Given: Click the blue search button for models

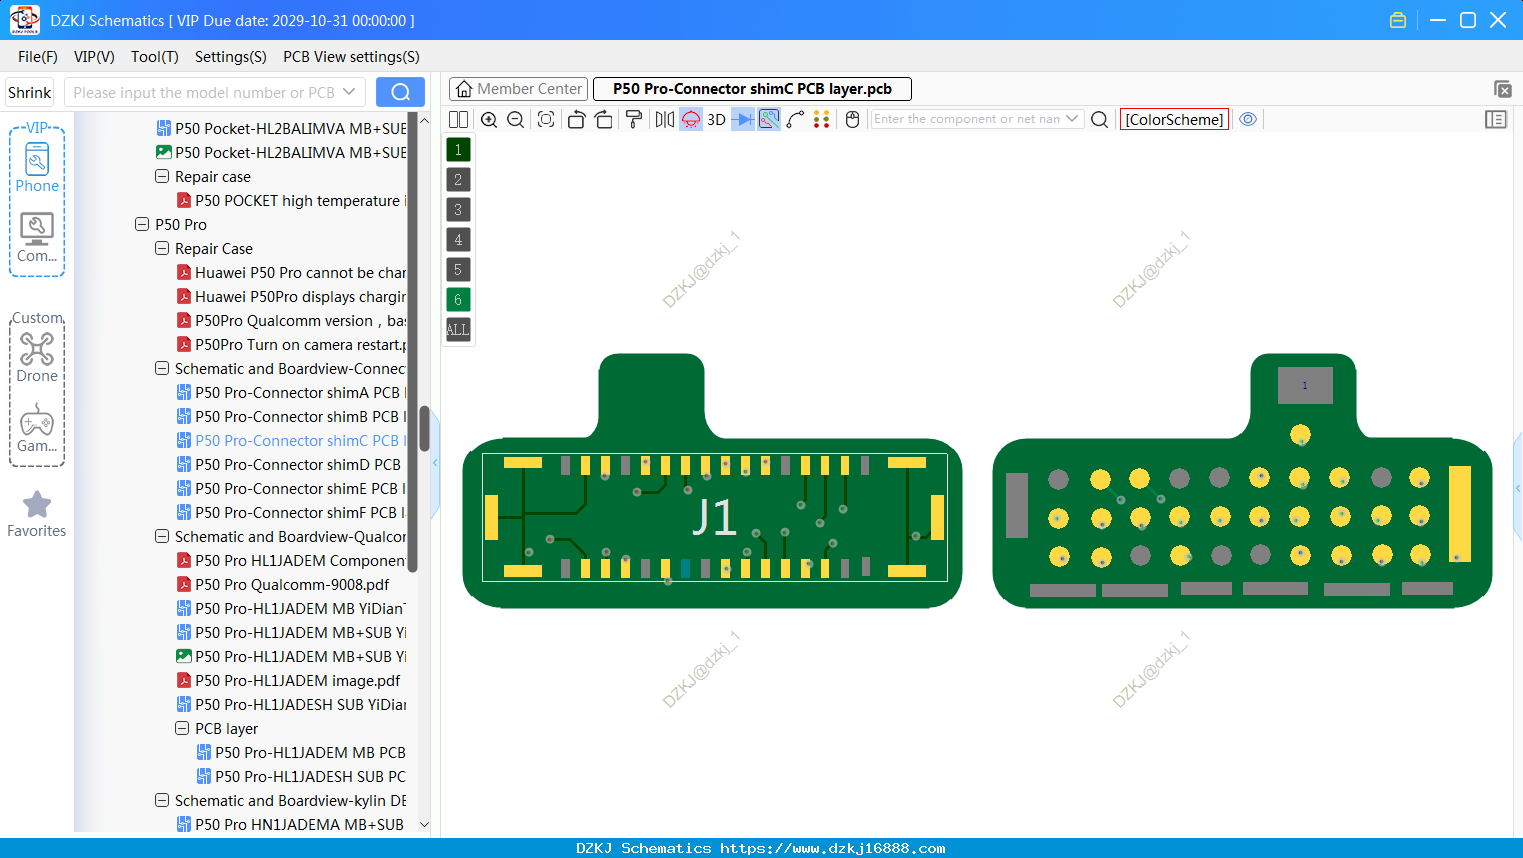Looking at the screenshot, I should click(x=400, y=92).
